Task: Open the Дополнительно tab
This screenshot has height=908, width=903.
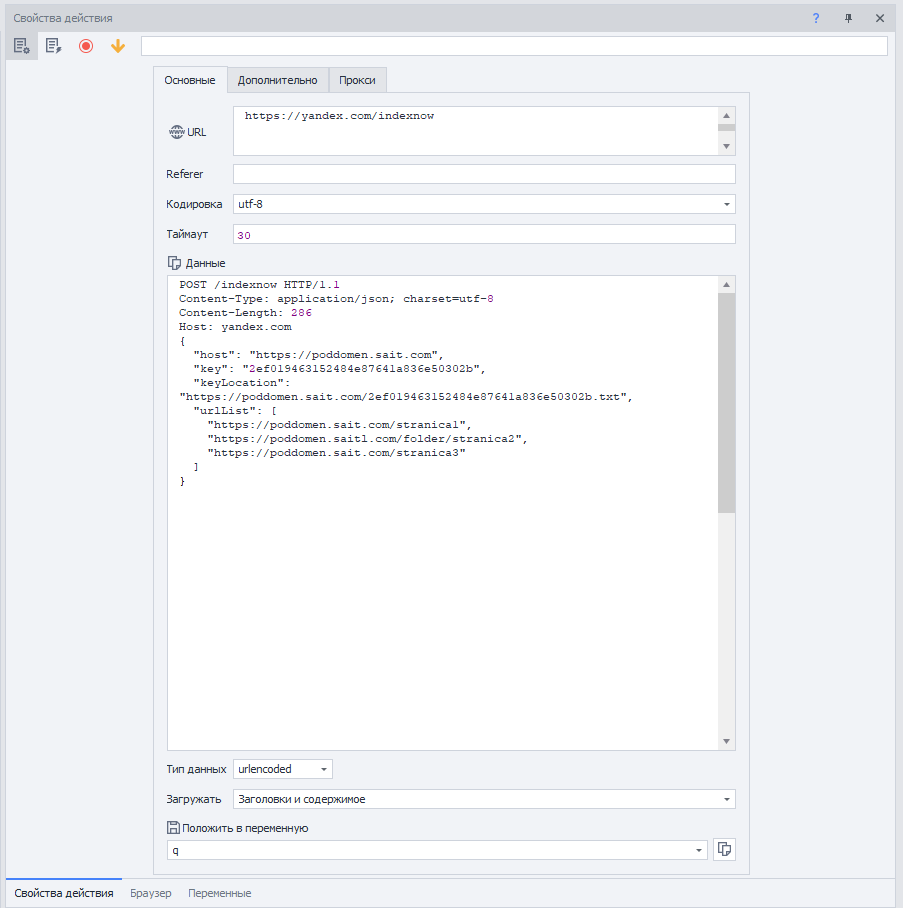Action: (277, 80)
